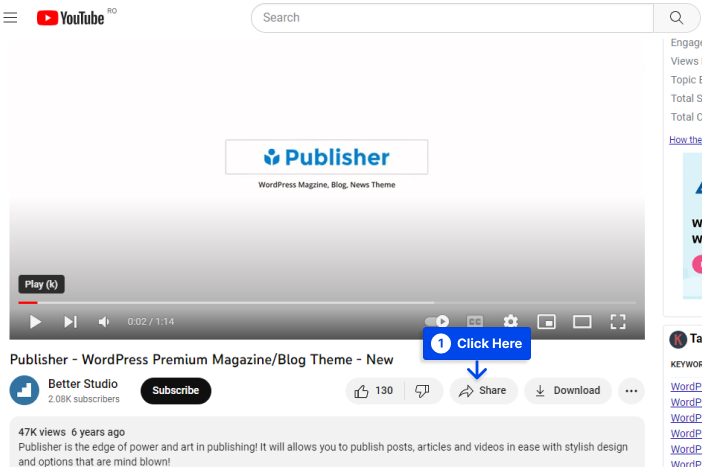Screen dimensions: 702x467
Task: Open player settings gear
Action: pos(510,321)
